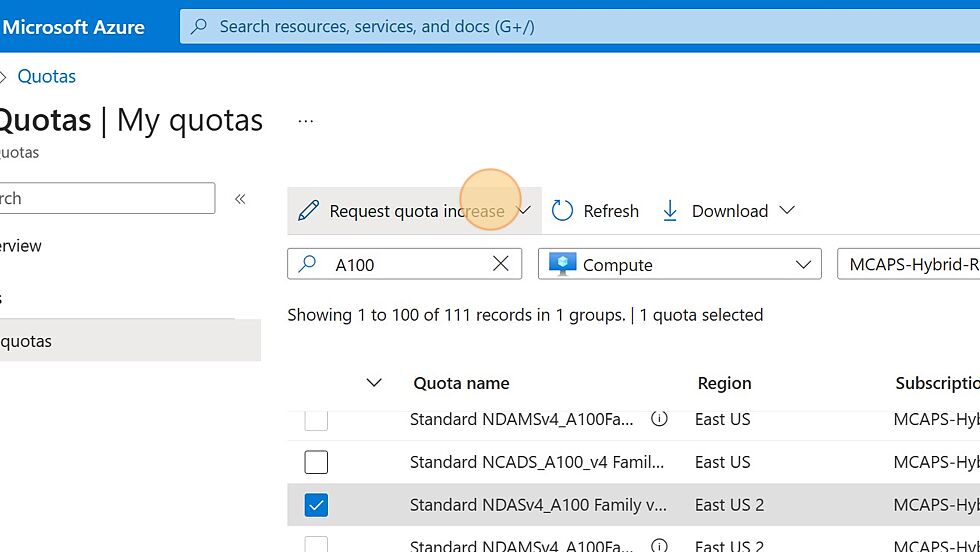Image resolution: width=980 pixels, height=552 pixels.
Task: Open the Compute provider dropdown
Action: click(x=679, y=264)
